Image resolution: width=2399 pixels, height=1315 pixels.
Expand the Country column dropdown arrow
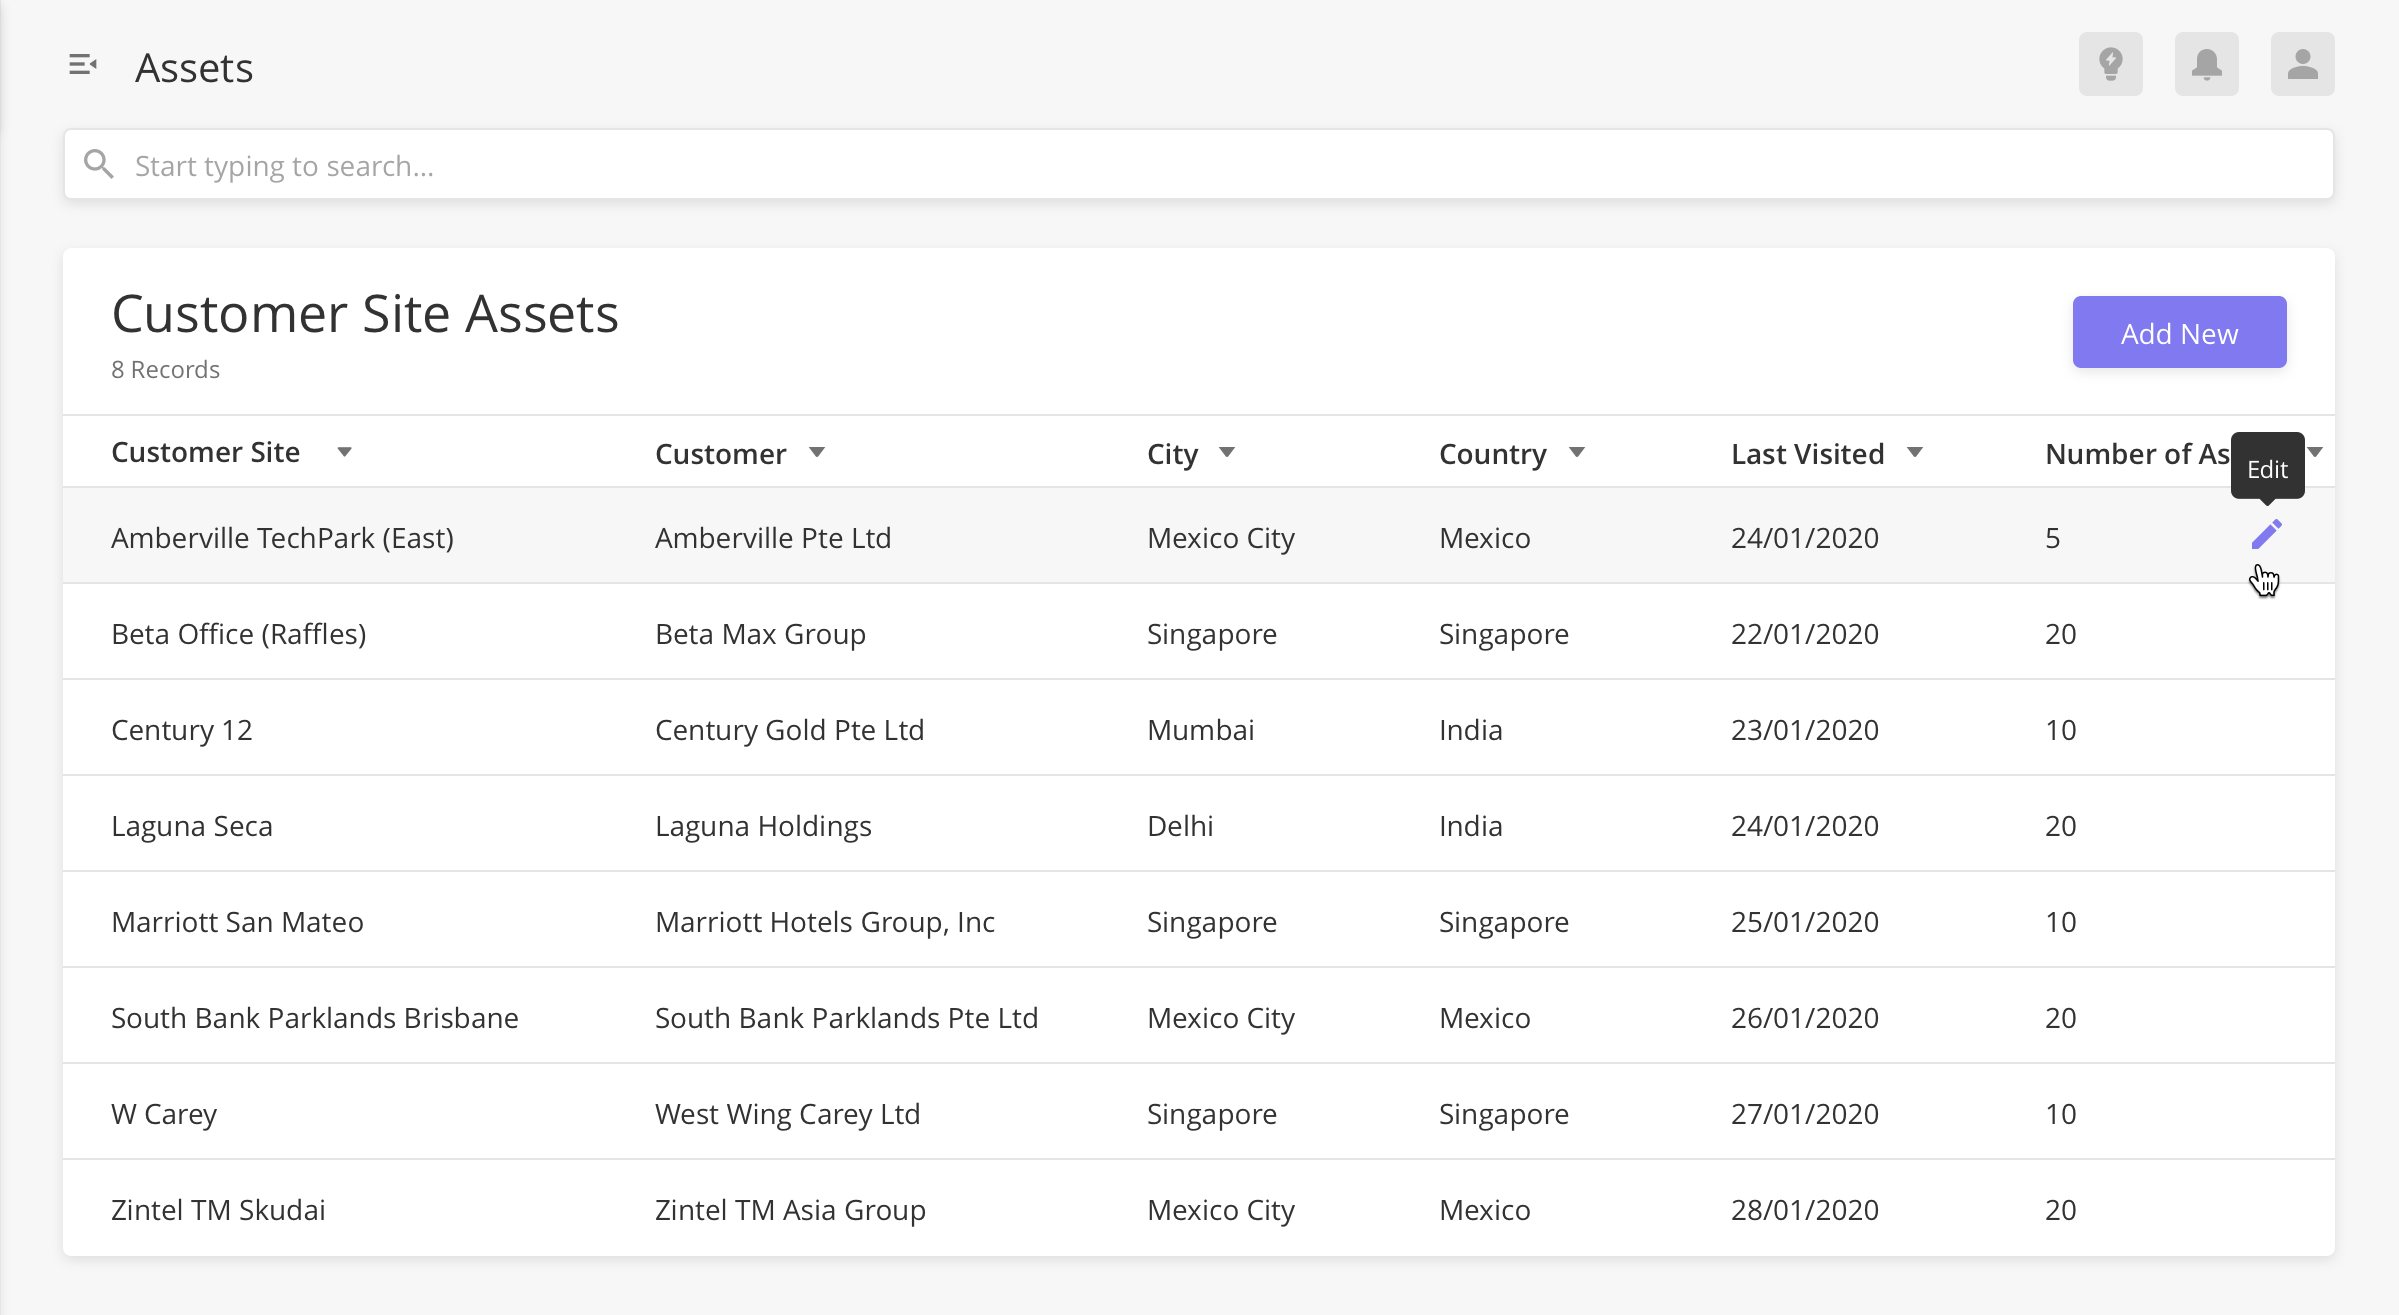pos(1577,453)
